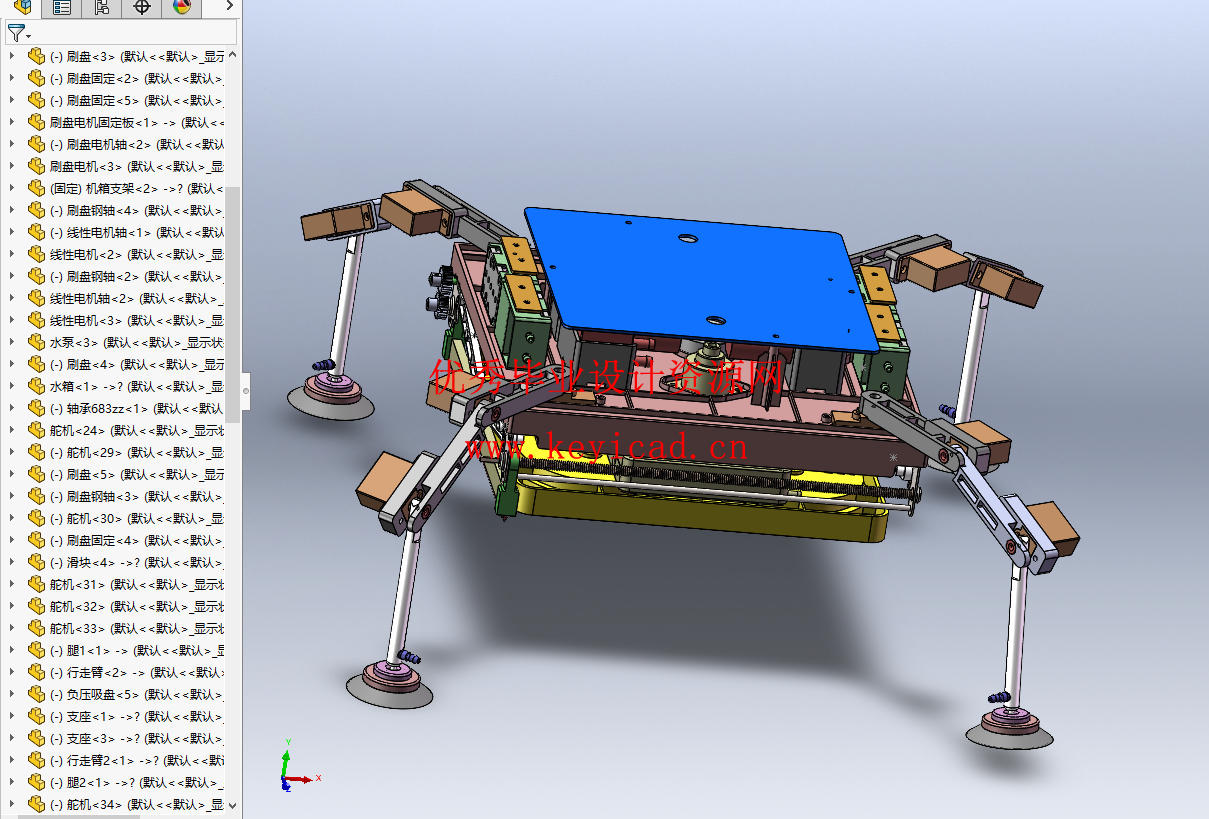Screen dimensions: 1209x819
Task: Click the tree filter funnel icon
Action: pyautogui.click(x=17, y=33)
